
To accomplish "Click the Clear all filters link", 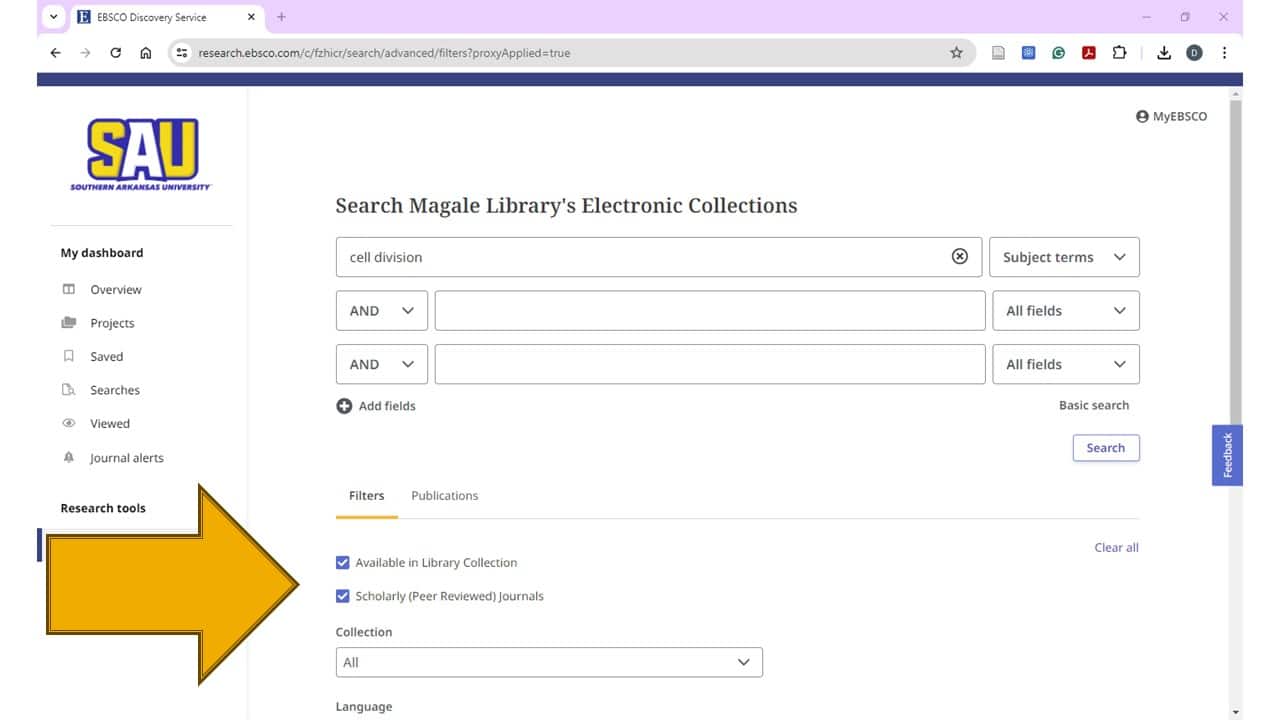I will 1116,548.
